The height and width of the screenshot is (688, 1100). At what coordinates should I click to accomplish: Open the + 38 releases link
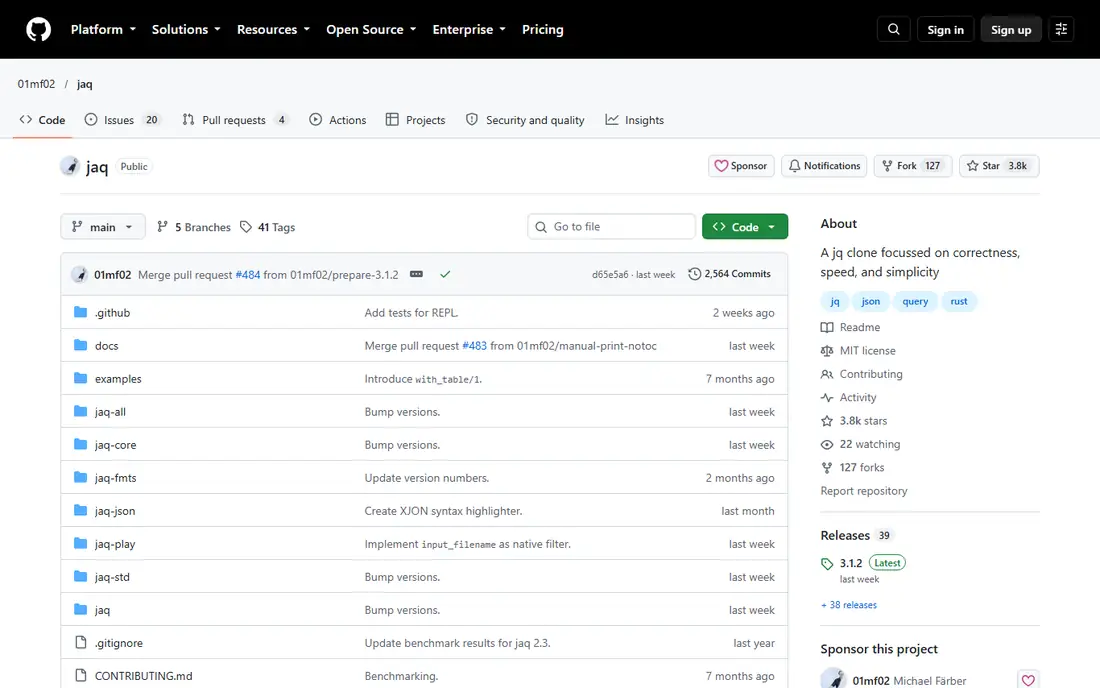(849, 605)
